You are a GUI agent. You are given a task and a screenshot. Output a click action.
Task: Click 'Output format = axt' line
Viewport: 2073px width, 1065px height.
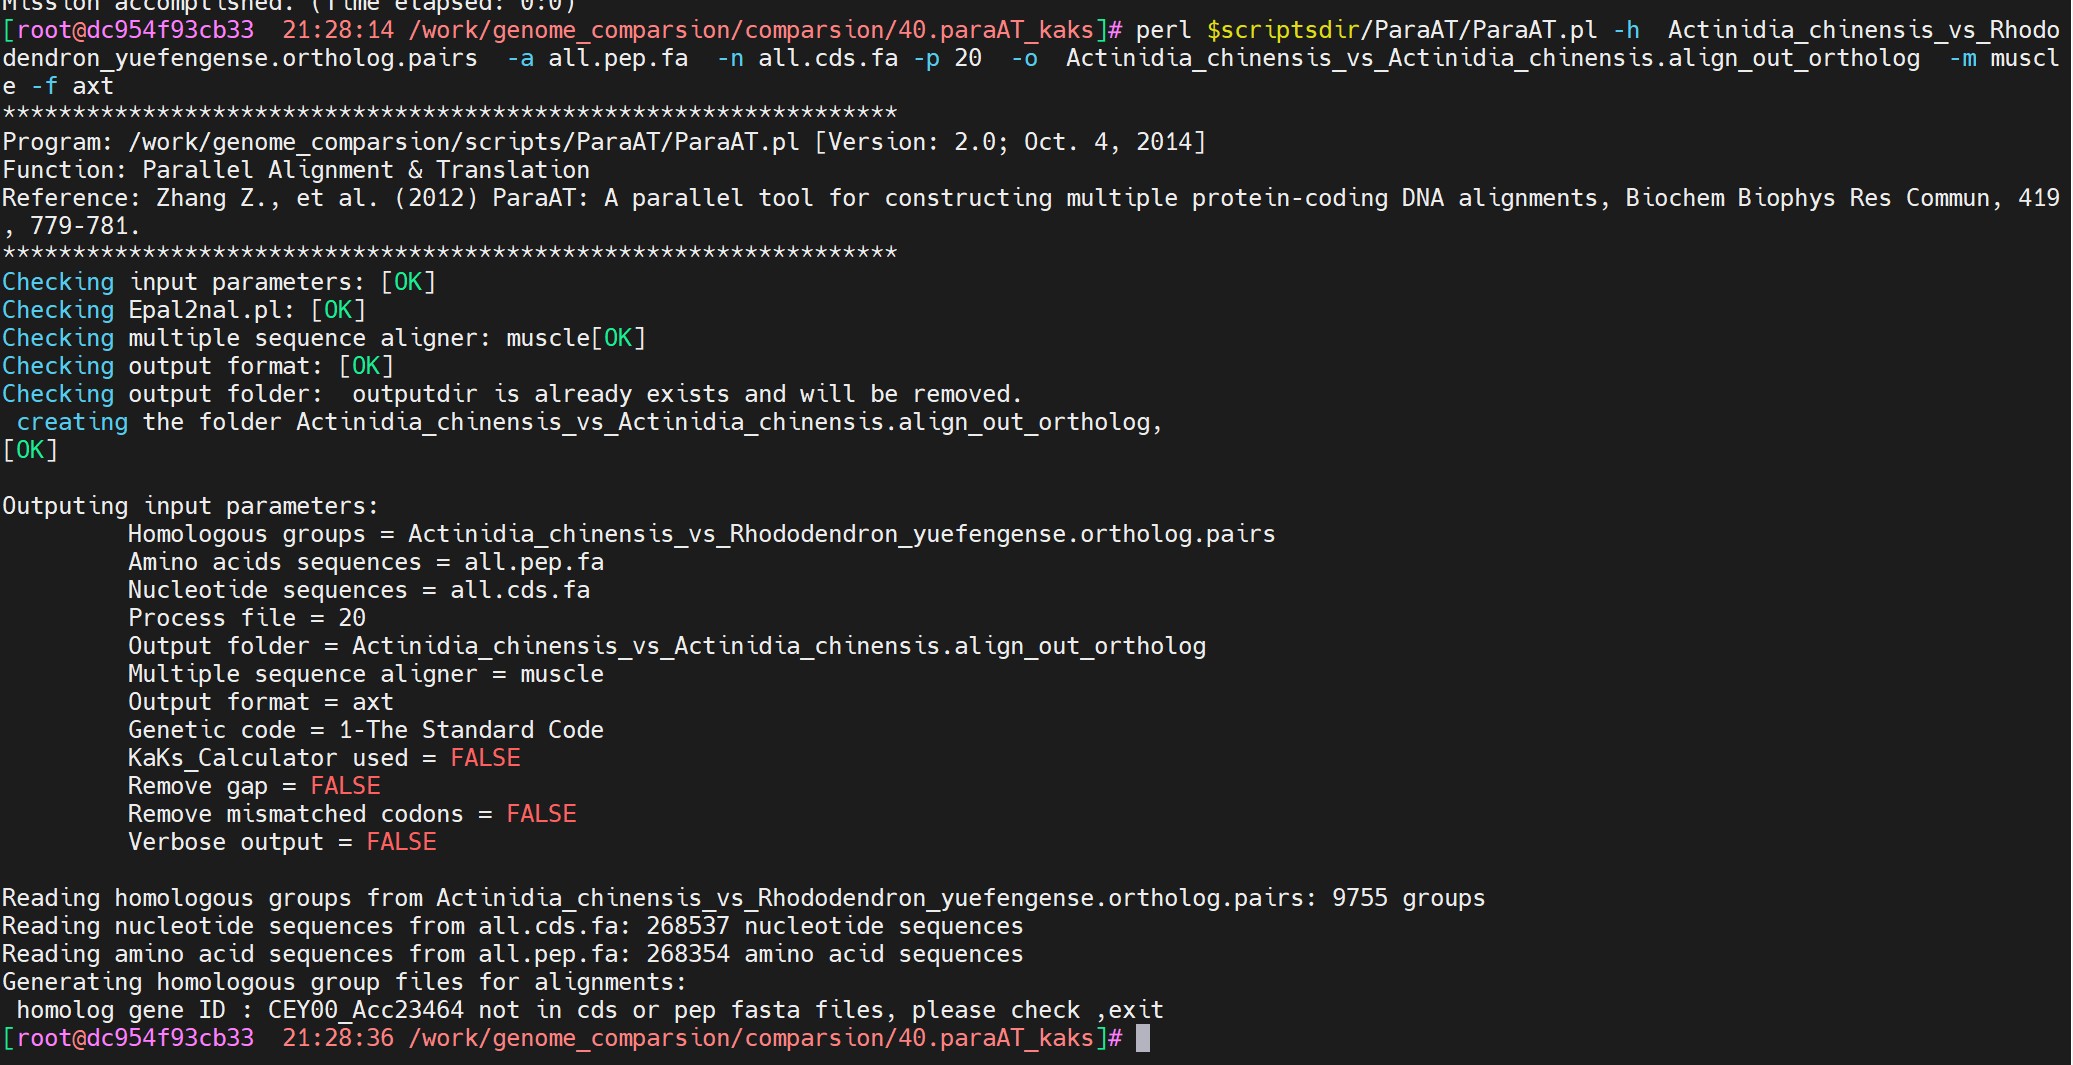coord(261,702)
